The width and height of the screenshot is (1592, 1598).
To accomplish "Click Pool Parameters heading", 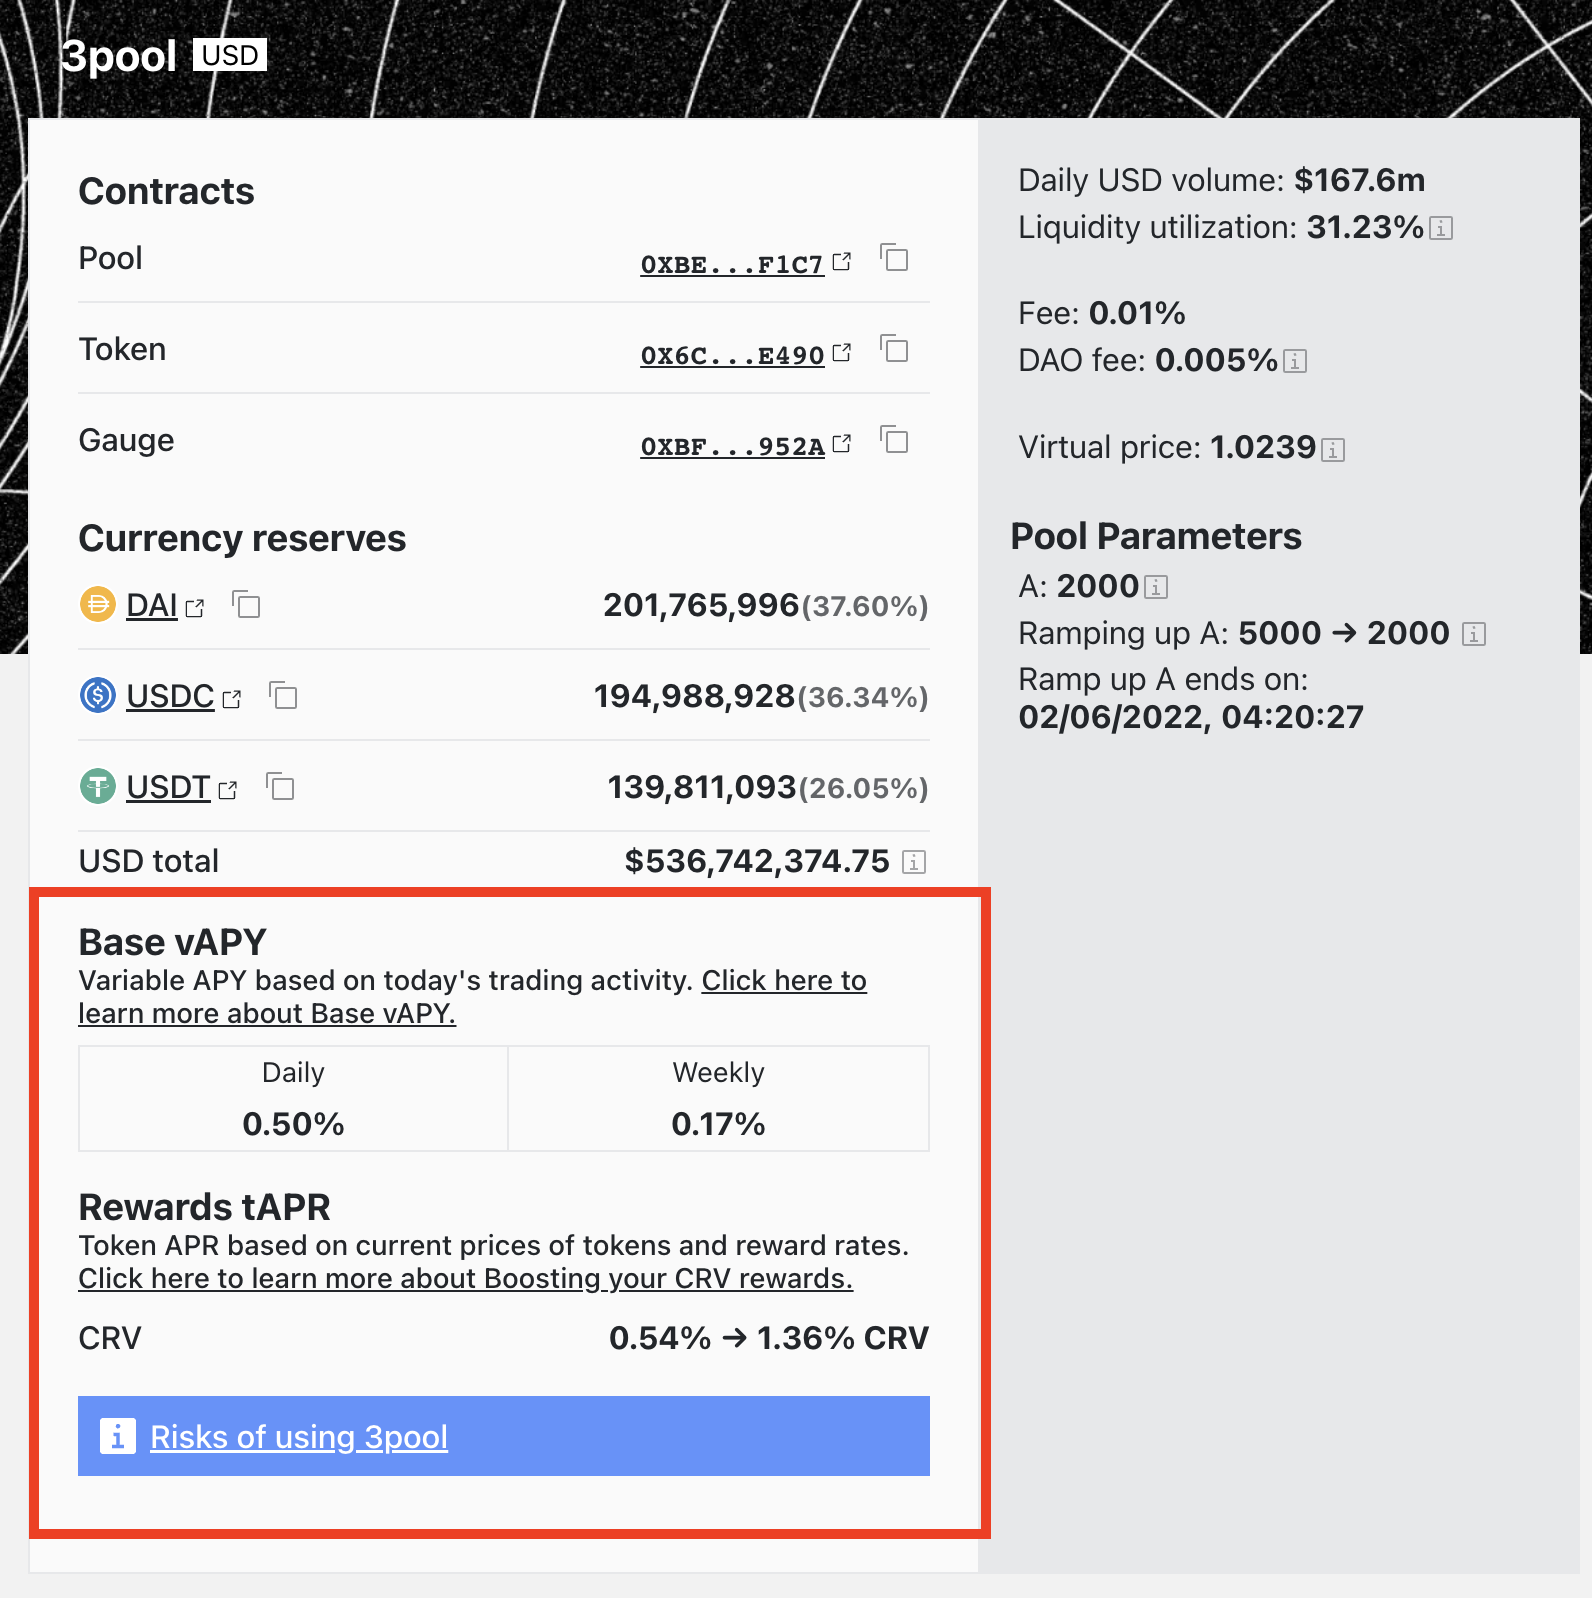I will pyautogui.click(x=1156, y=536).
